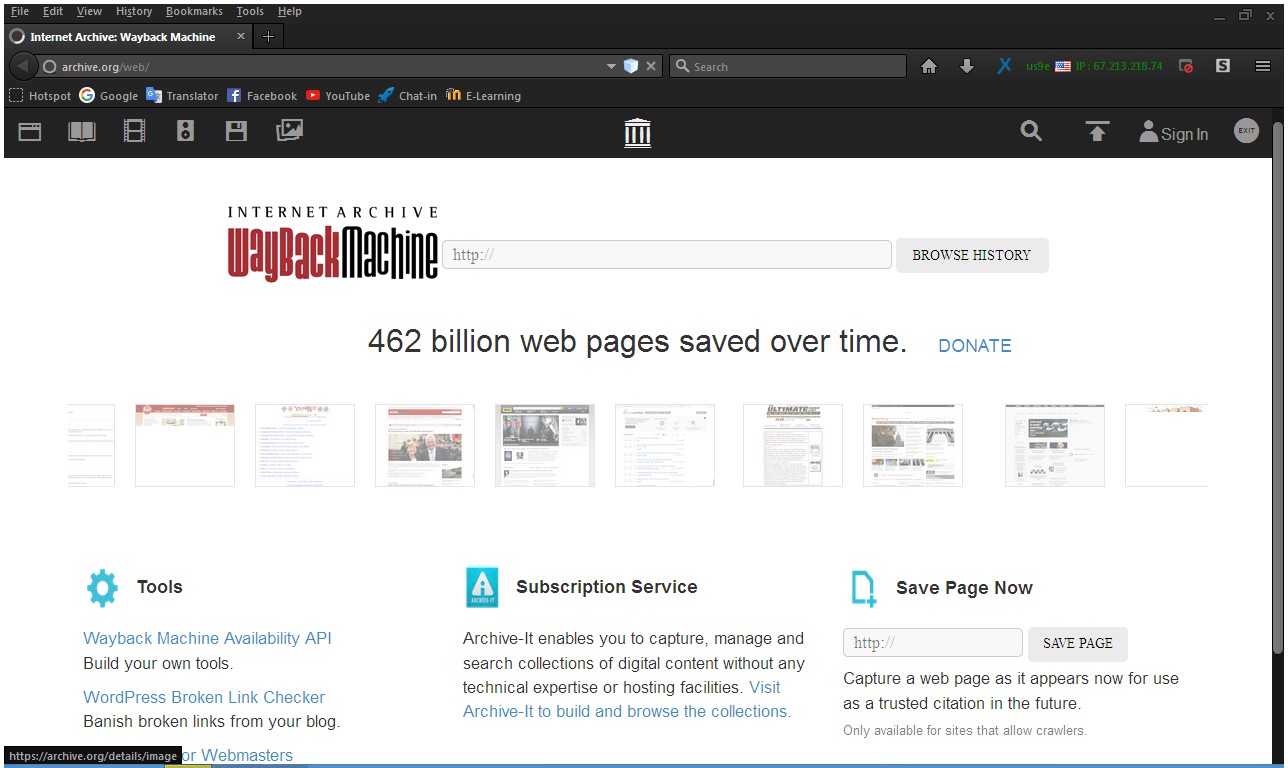Screen dimensions: 1288x768
Task: Click the Wayback Machine logo
Action: coord(332,243)
